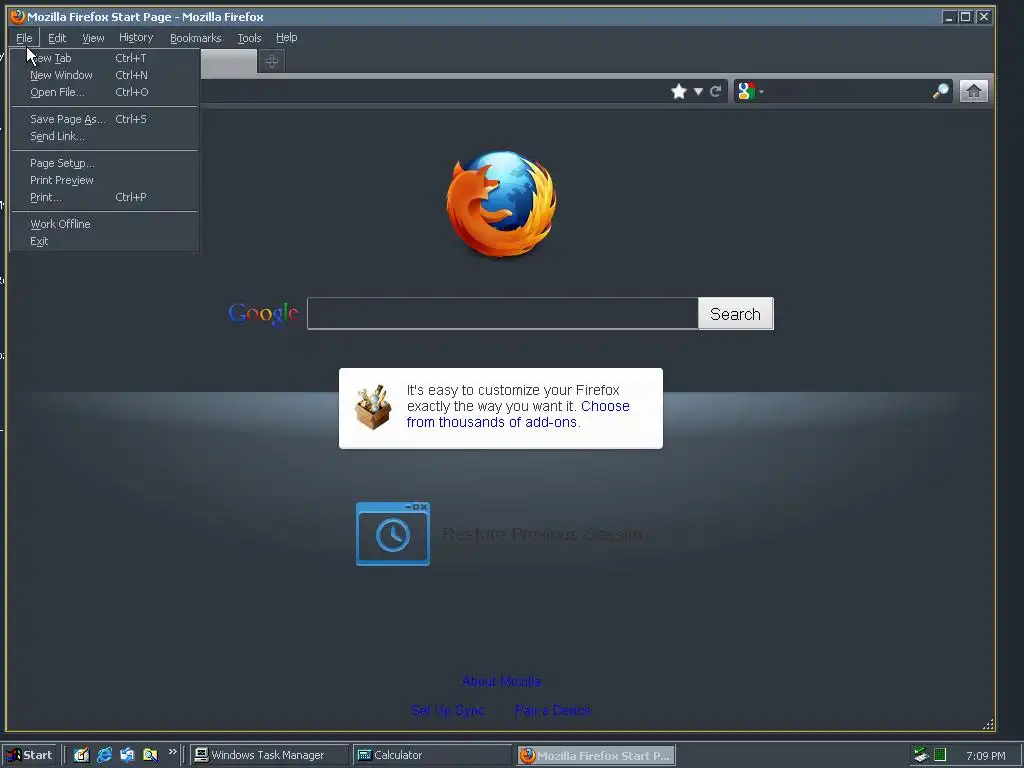Go to the home page via the house icon

click(x=973, y=91)
